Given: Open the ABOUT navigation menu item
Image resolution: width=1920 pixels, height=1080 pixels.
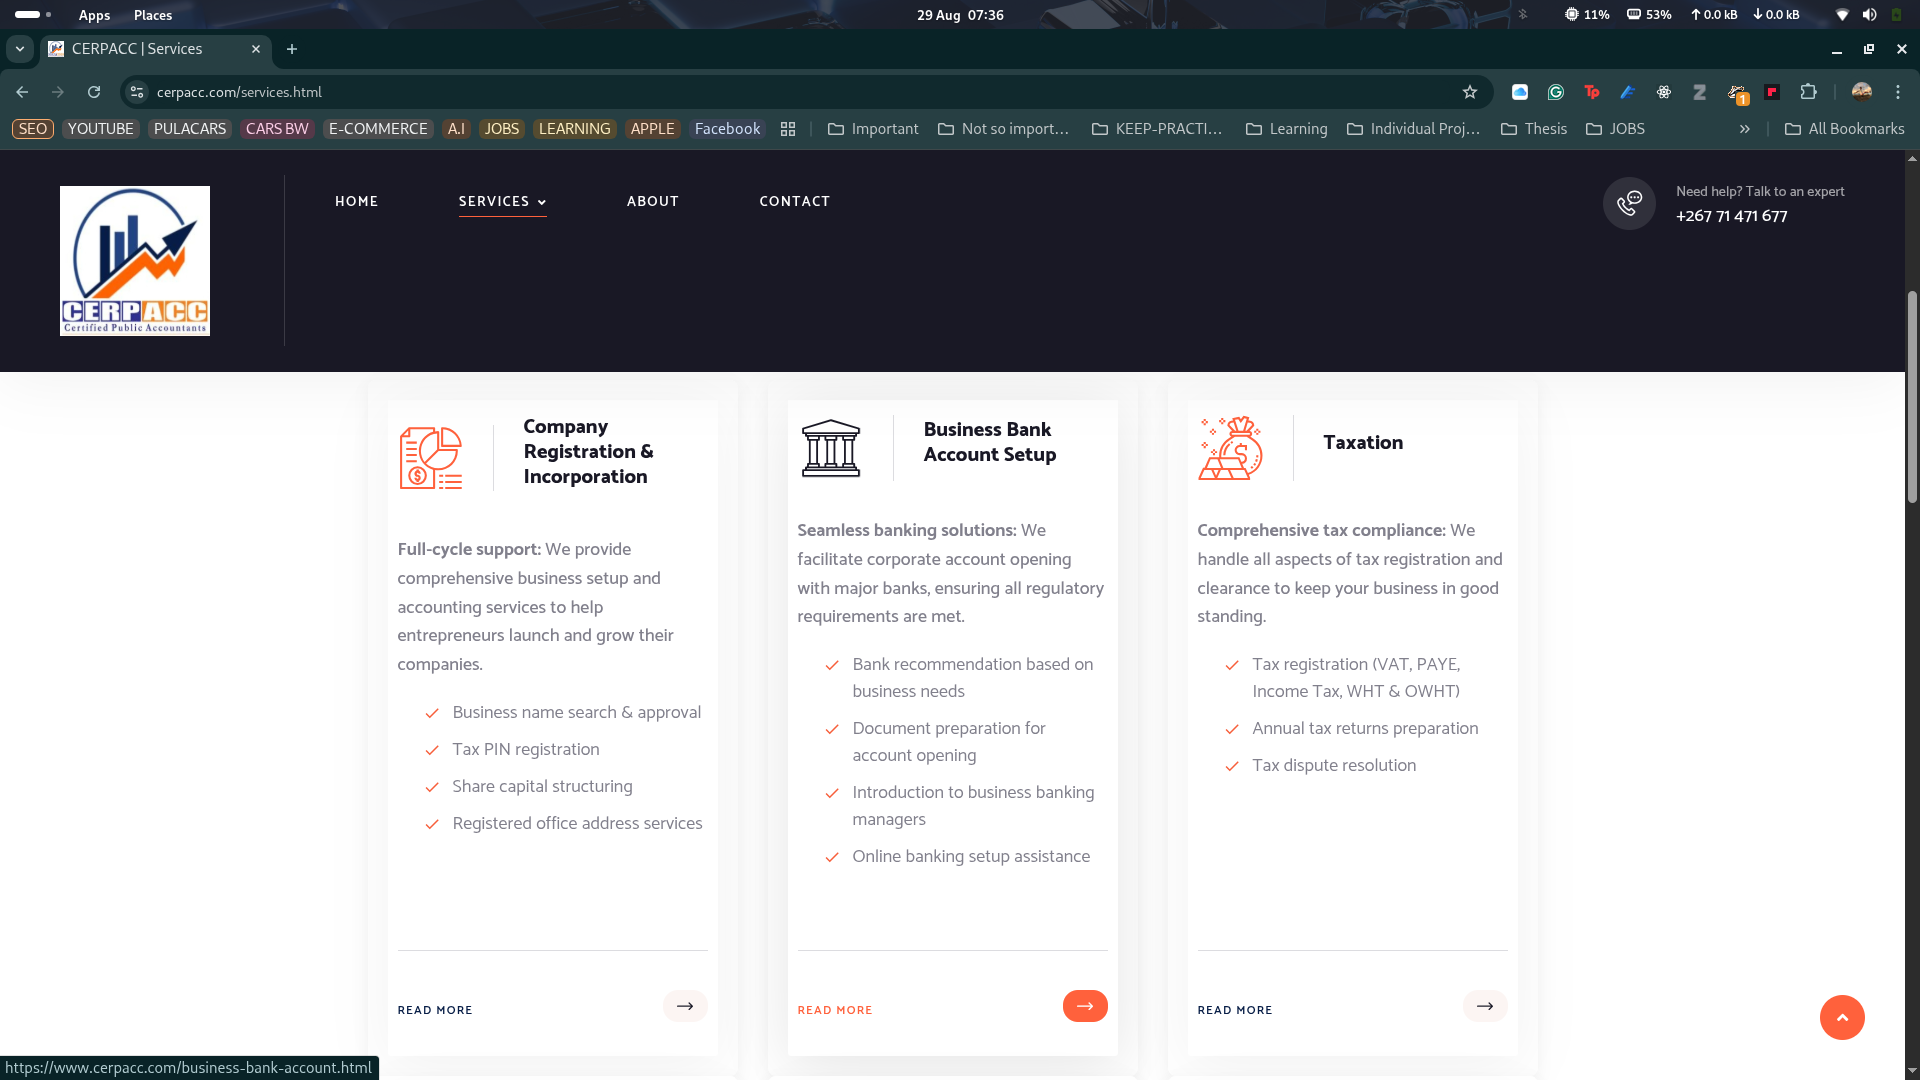Looking at the screenshot, I should [653, 201].
